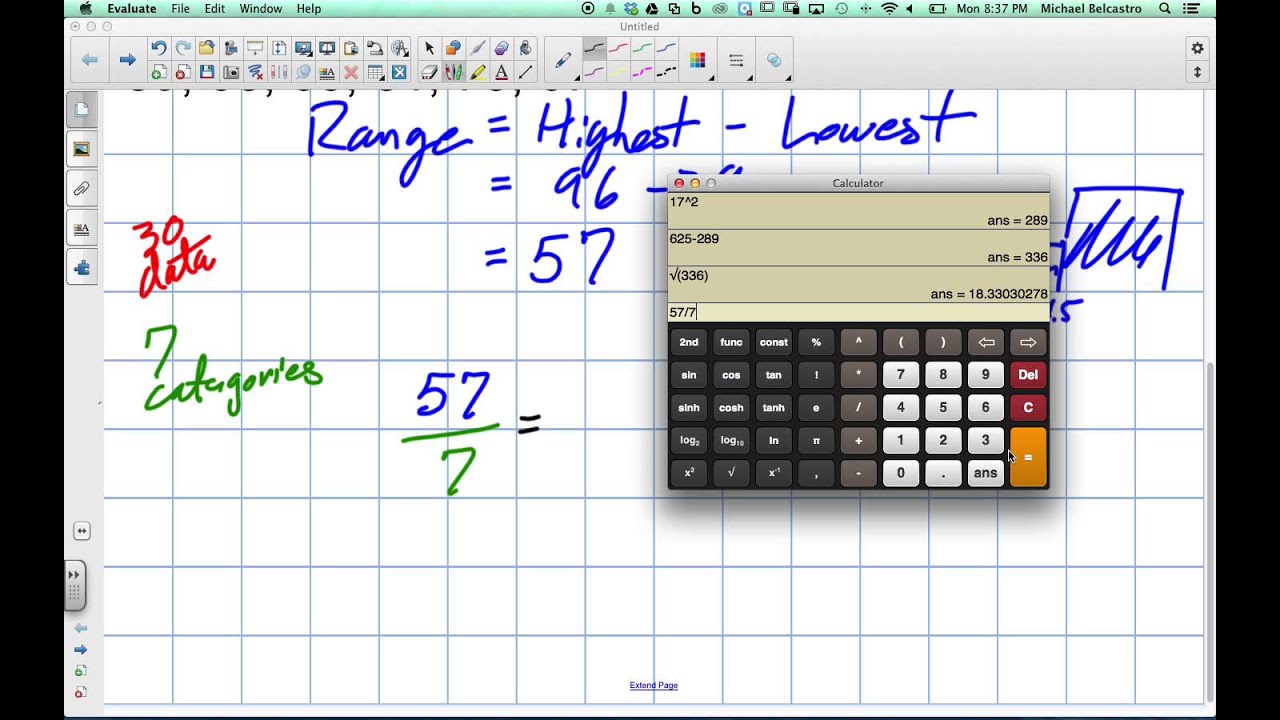Image resolution: width=1280 pixels, height=720 pixels.
Task: Open the Page Sorter sidebar tab
Action: click(x=82, y=108)
